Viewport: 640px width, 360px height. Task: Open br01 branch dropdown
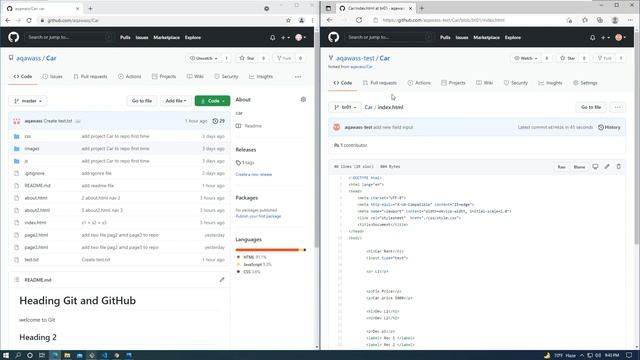tap(345, 107)
